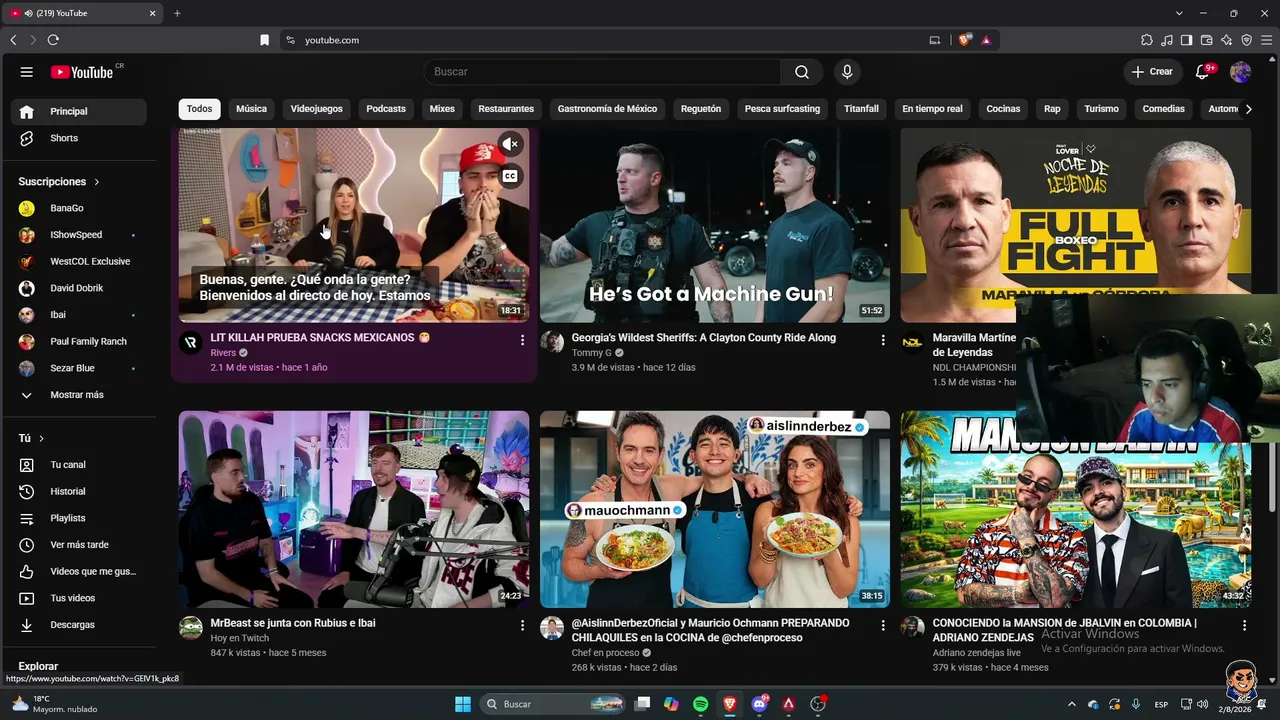Open Principal in the sidebar
The image size is (1280, 720).
pyautogui.click(x=78, y=111)
